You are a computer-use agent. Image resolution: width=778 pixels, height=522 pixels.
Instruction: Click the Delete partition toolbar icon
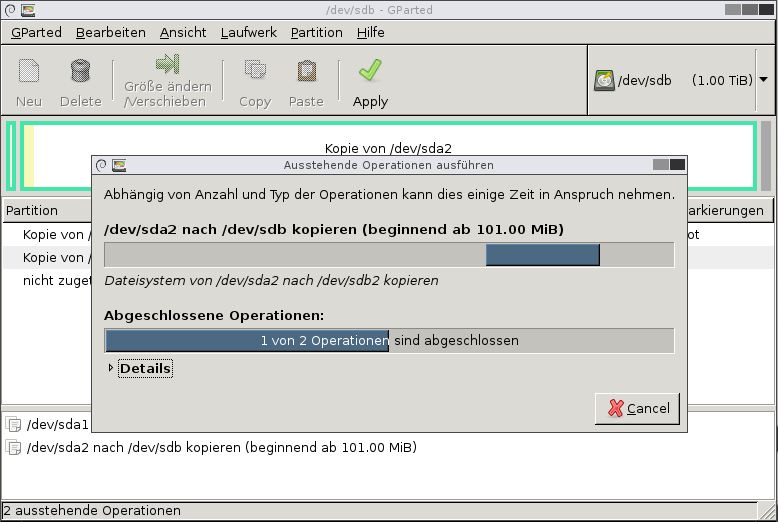coord(80,72)
